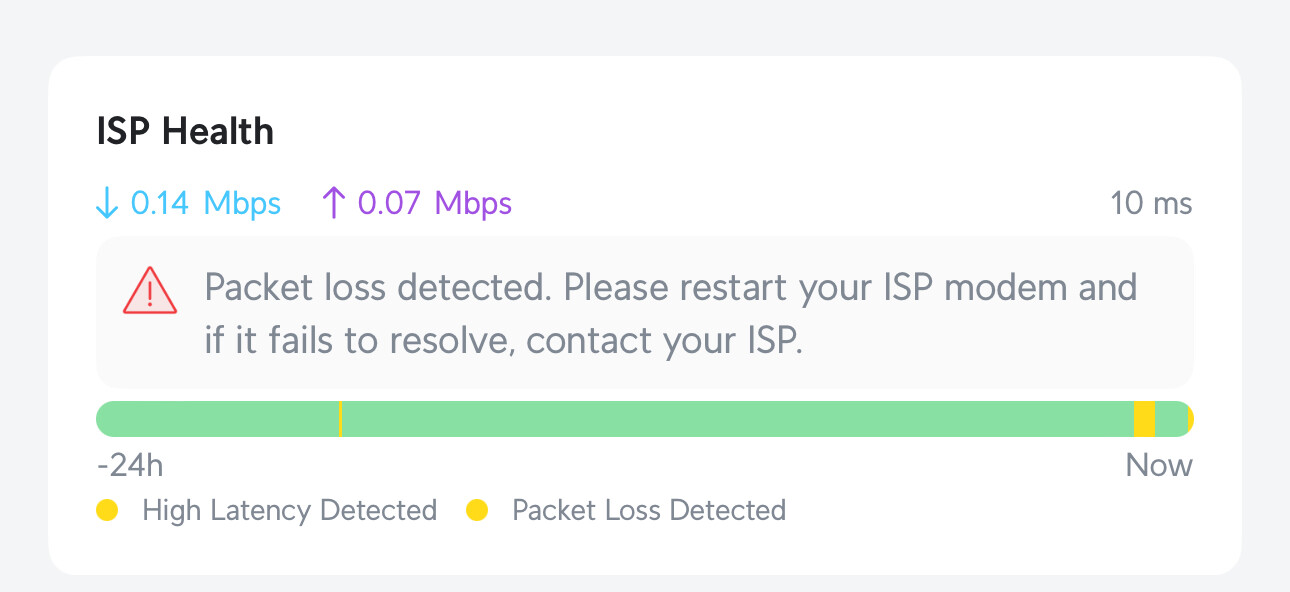Click the Packet Loss yellow legend dot
Viewport: 1290px width, 592px height.
[477, 510]
